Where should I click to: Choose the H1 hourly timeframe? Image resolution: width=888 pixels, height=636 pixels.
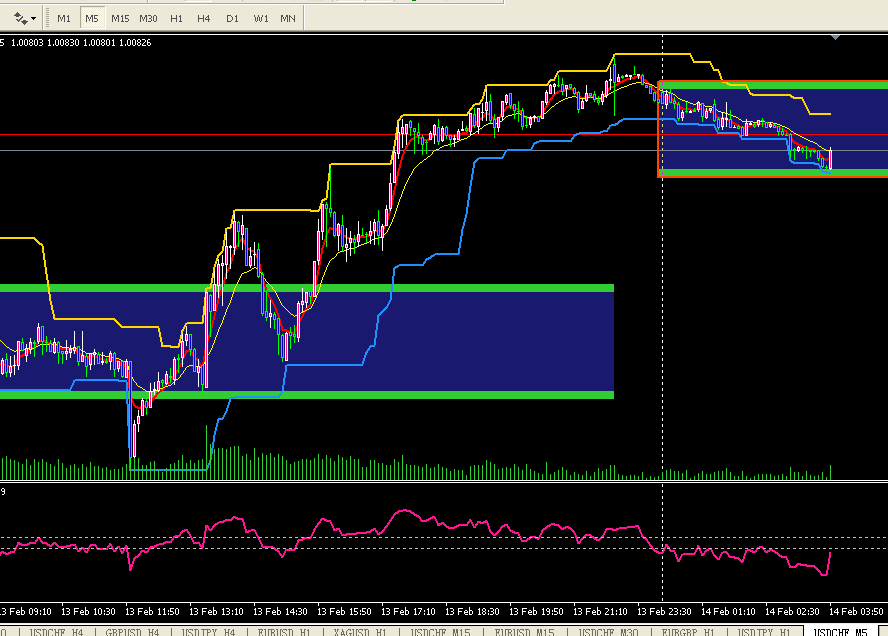[176, 19]
